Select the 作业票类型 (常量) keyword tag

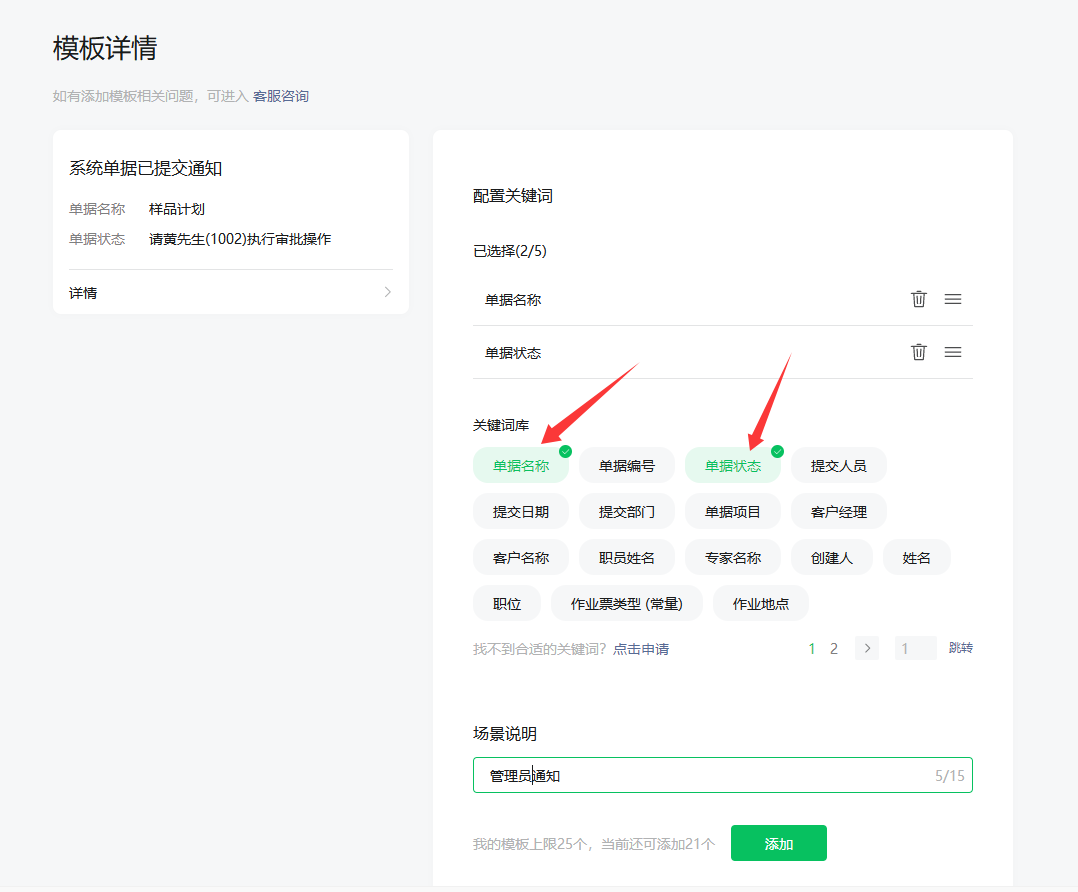pos(626,604)
